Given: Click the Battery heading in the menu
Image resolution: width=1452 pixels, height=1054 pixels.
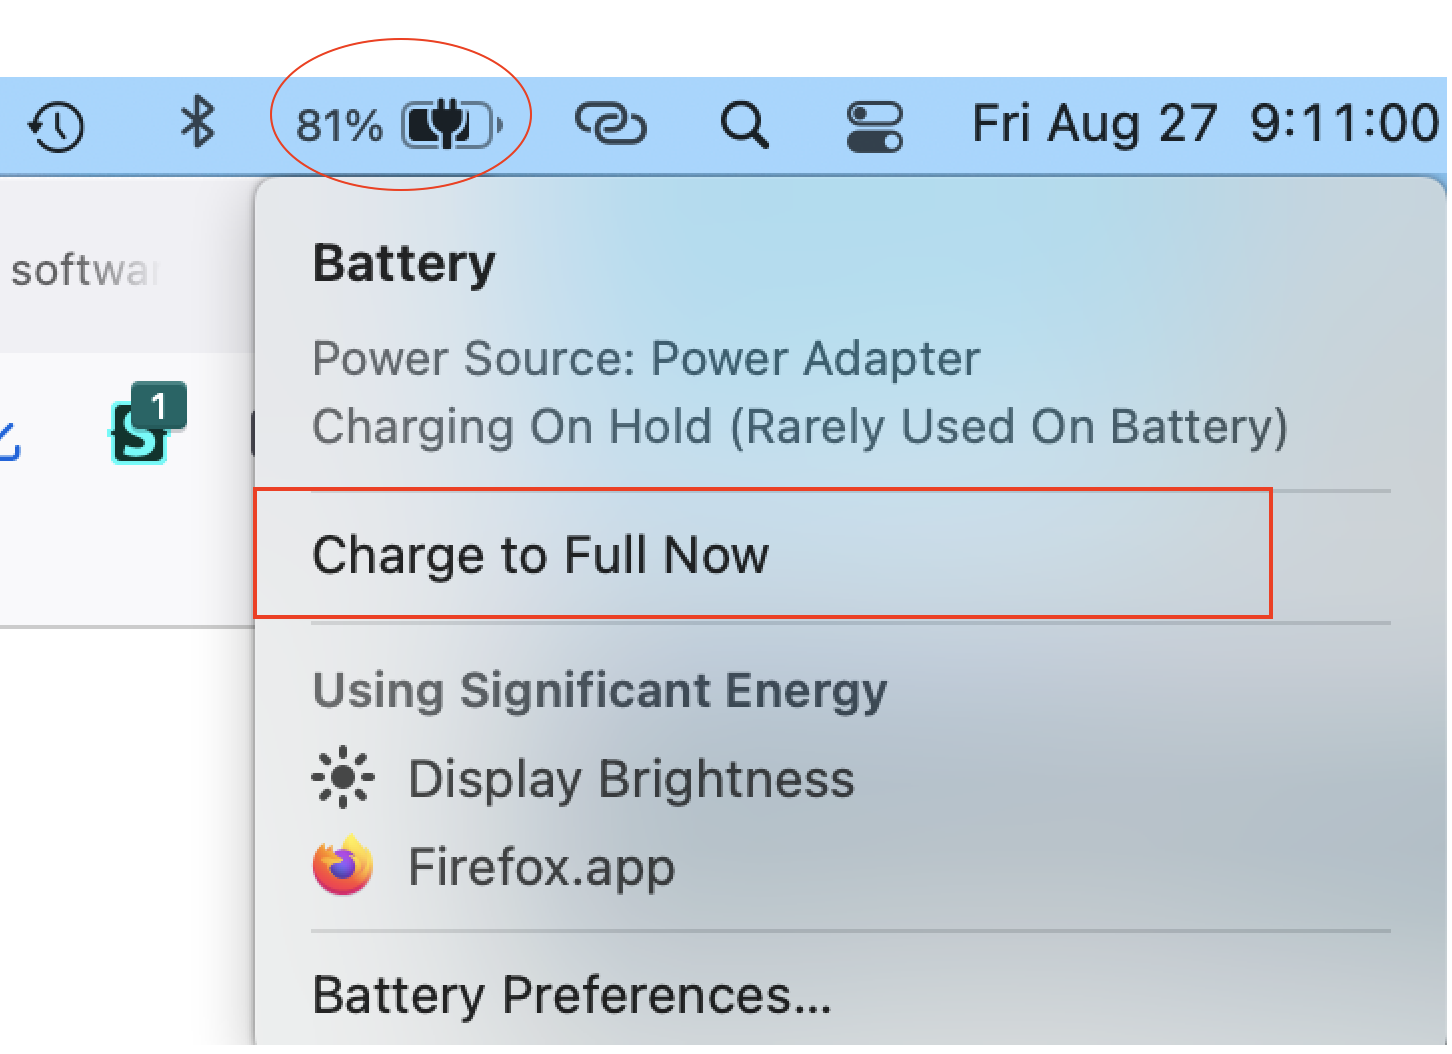Looking at the screenshot, I should tap(404, 264).
